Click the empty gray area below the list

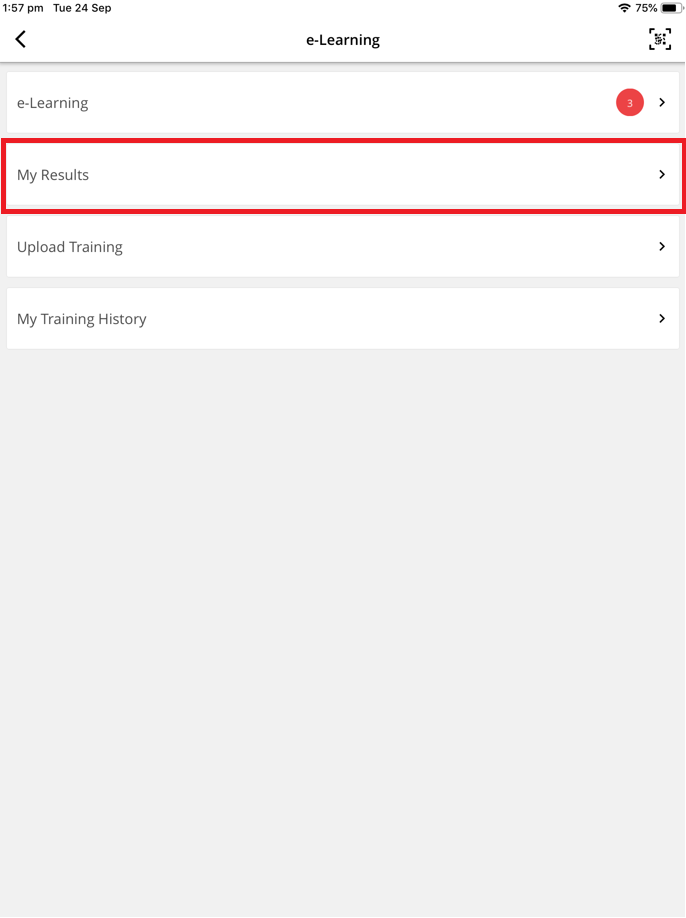(x=343, y=620)
